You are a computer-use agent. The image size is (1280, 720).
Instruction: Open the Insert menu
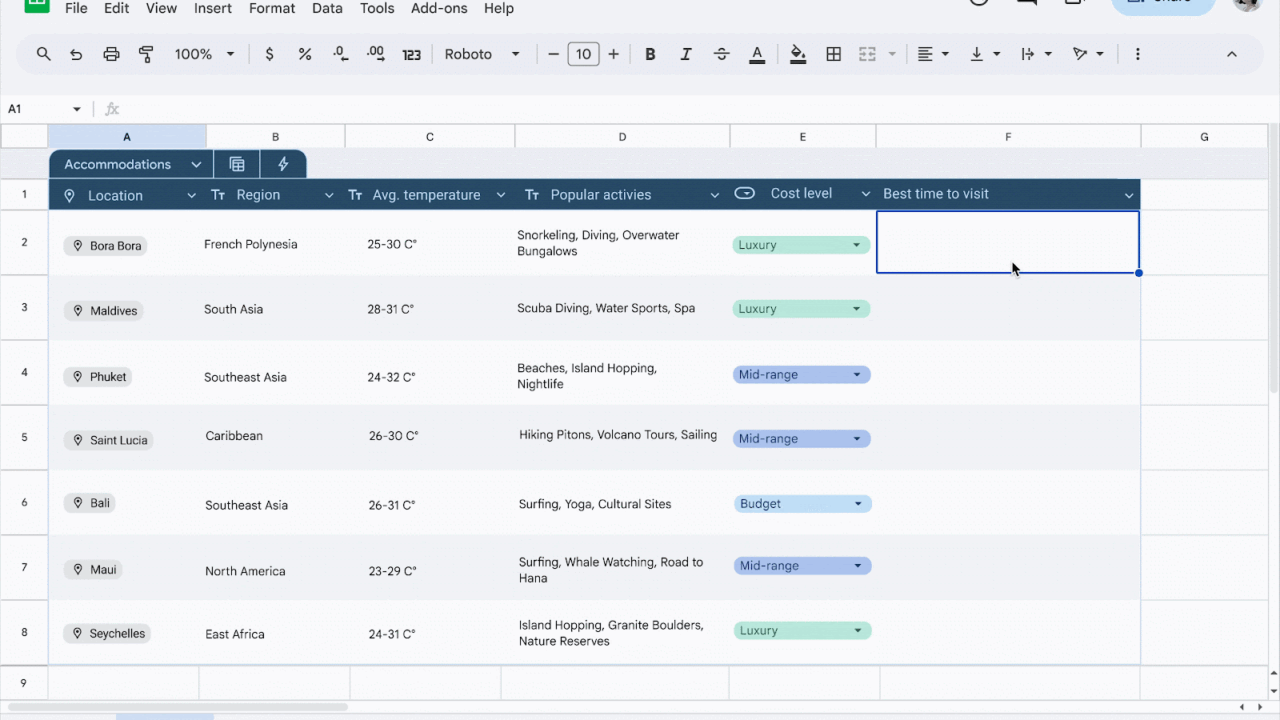pos(213,9)
